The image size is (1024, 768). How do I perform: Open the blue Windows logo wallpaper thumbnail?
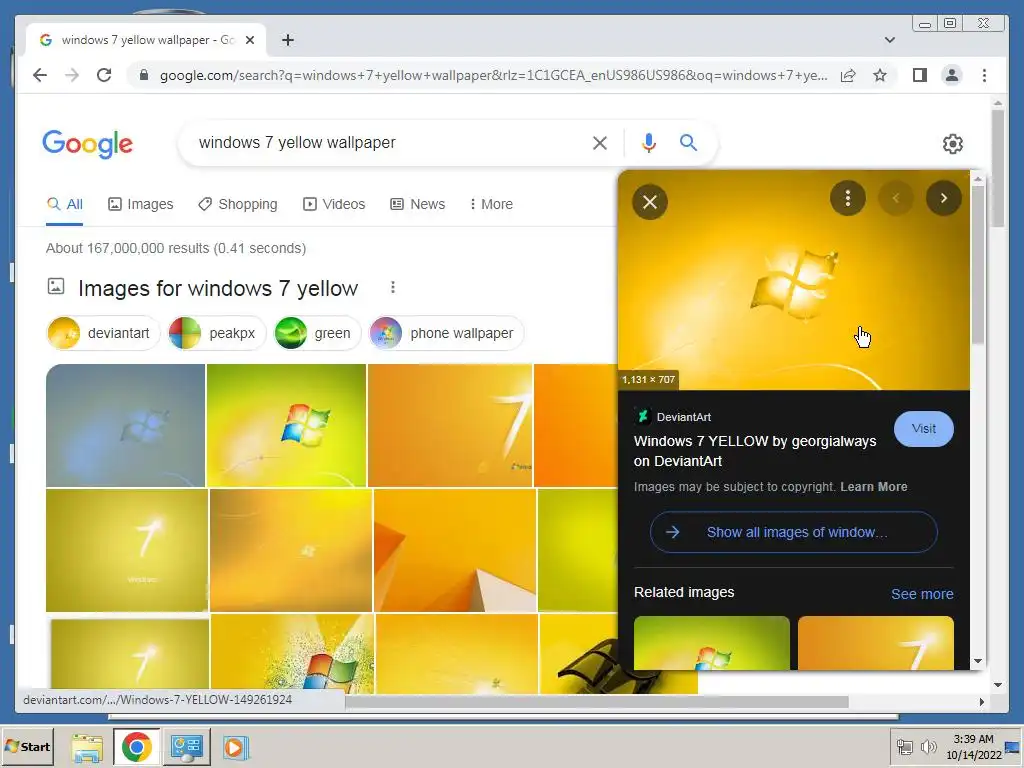(x=125, y=425)
